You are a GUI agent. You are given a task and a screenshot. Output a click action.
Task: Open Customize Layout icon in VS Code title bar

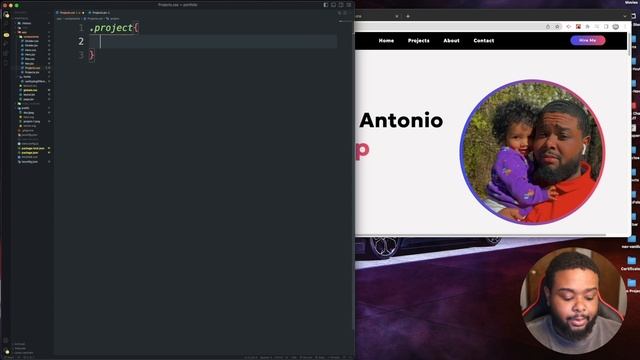pos(349,5)
